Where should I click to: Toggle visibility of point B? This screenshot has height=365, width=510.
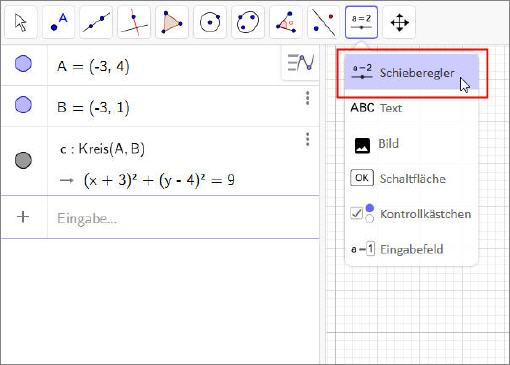(x=23, y=105)
